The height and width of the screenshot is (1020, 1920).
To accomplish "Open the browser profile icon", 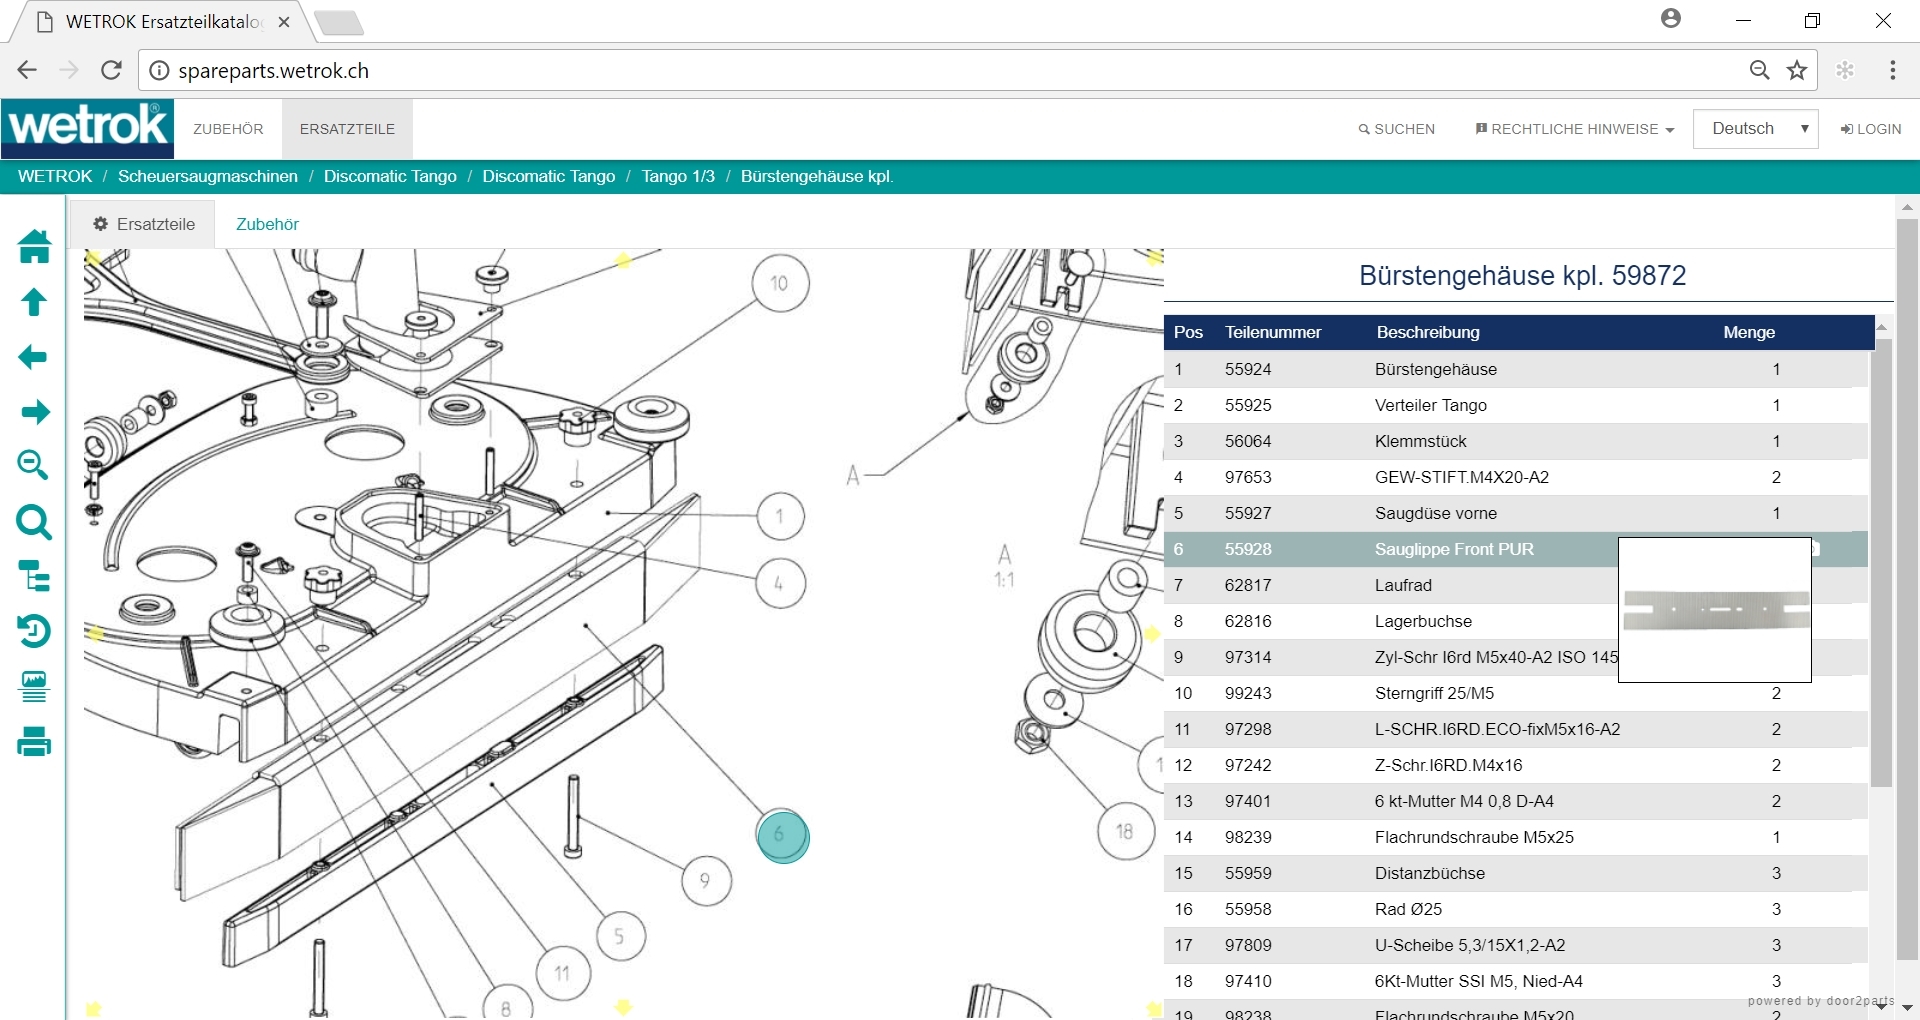I will 1671,19.
